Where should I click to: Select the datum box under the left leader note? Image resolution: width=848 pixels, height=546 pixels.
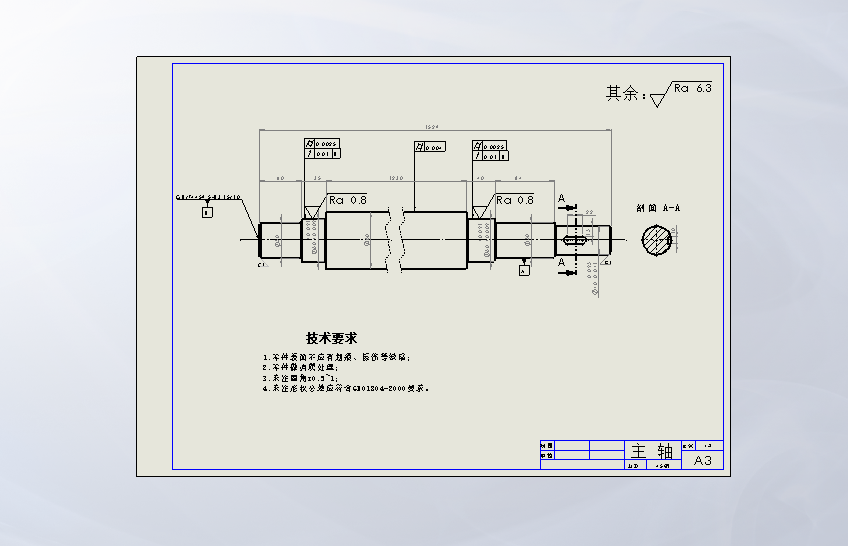click(x=207, y=212)
